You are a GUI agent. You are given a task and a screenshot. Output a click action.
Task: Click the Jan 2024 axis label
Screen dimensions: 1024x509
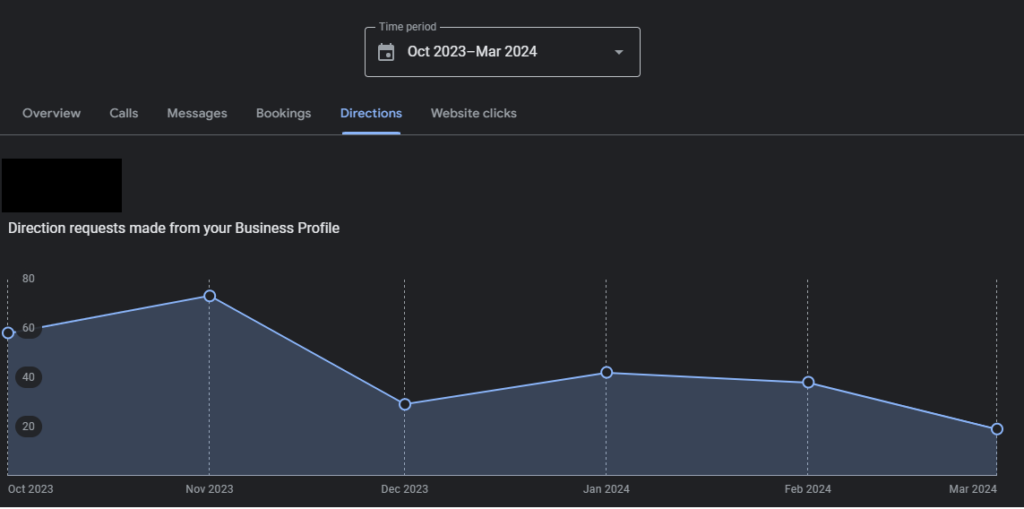pos(606,489)
